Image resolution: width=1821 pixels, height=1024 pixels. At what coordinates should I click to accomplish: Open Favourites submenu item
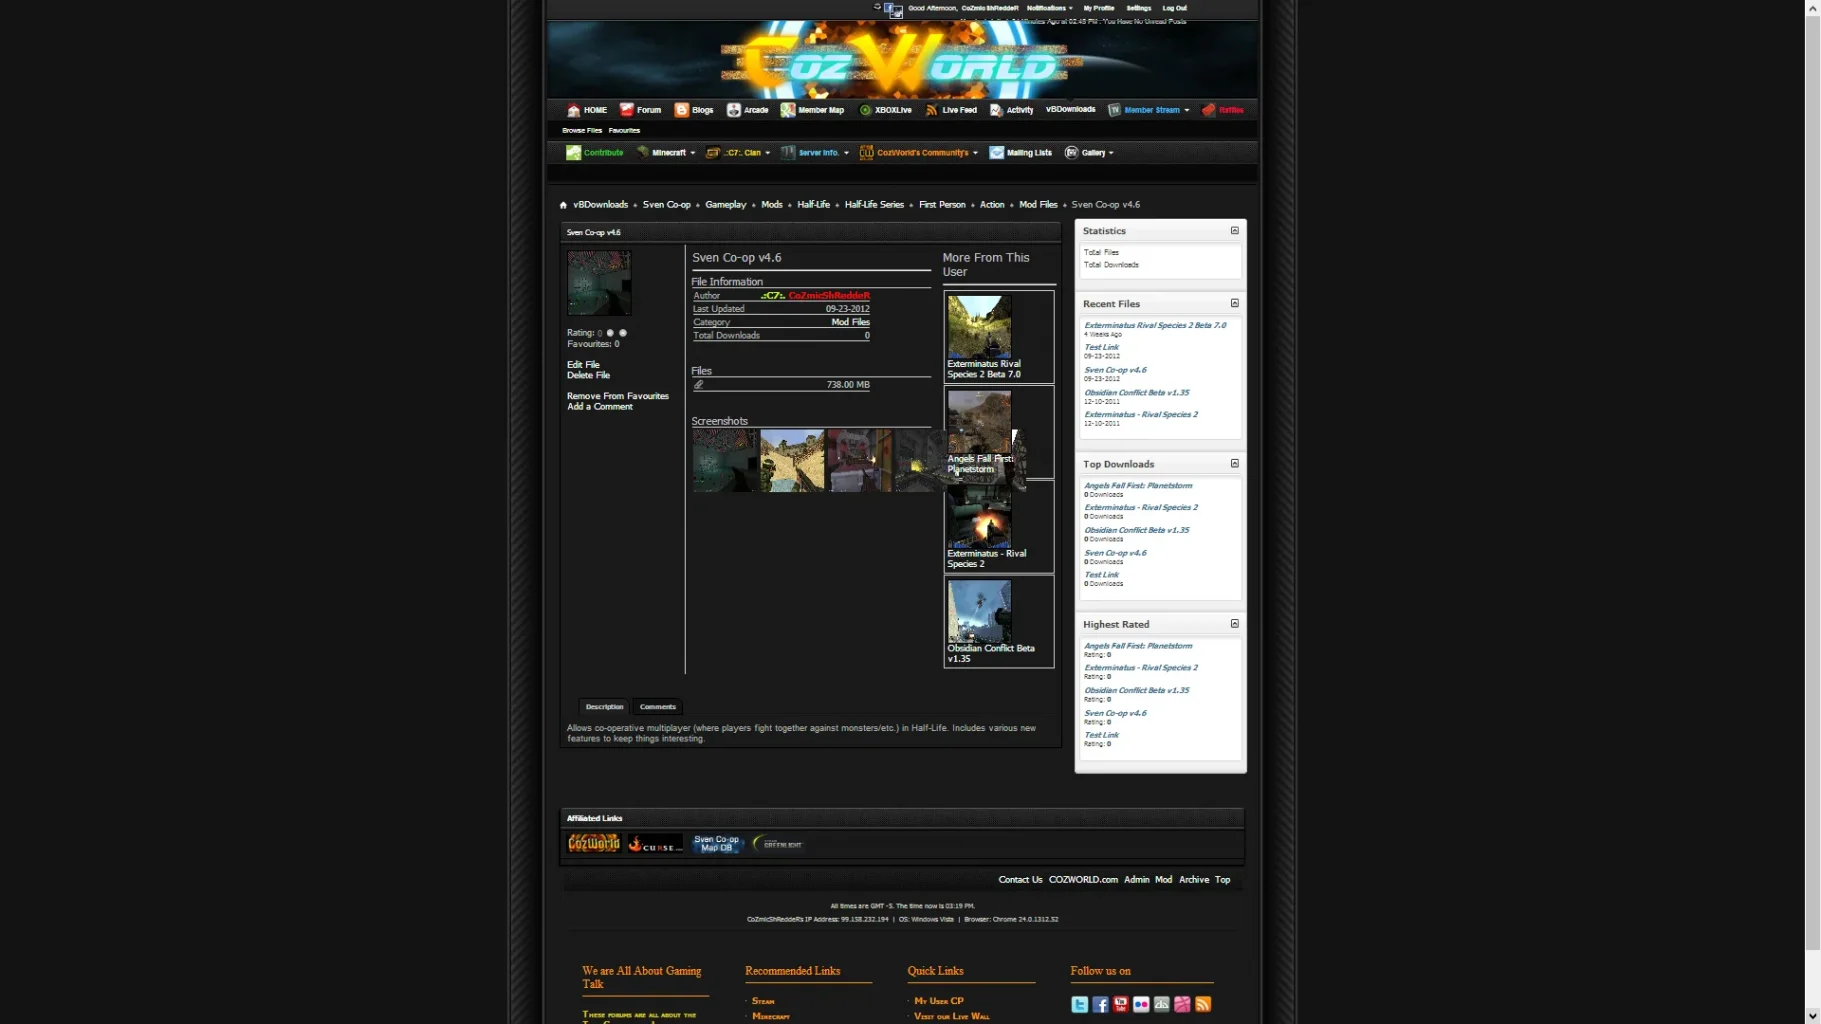(624, 131)
